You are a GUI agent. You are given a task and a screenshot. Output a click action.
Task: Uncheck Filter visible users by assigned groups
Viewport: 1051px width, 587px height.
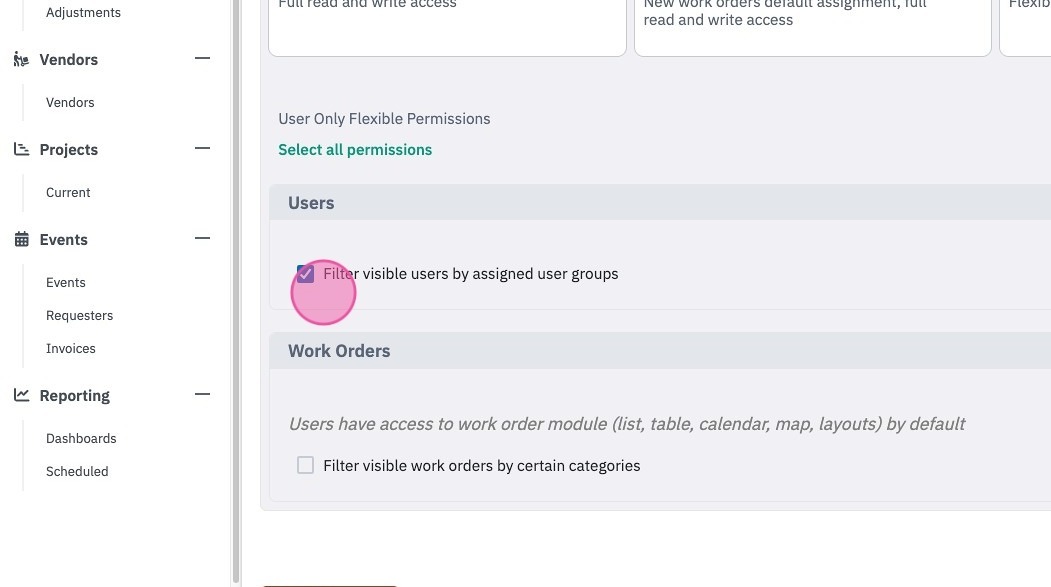[x=305, y=273]
